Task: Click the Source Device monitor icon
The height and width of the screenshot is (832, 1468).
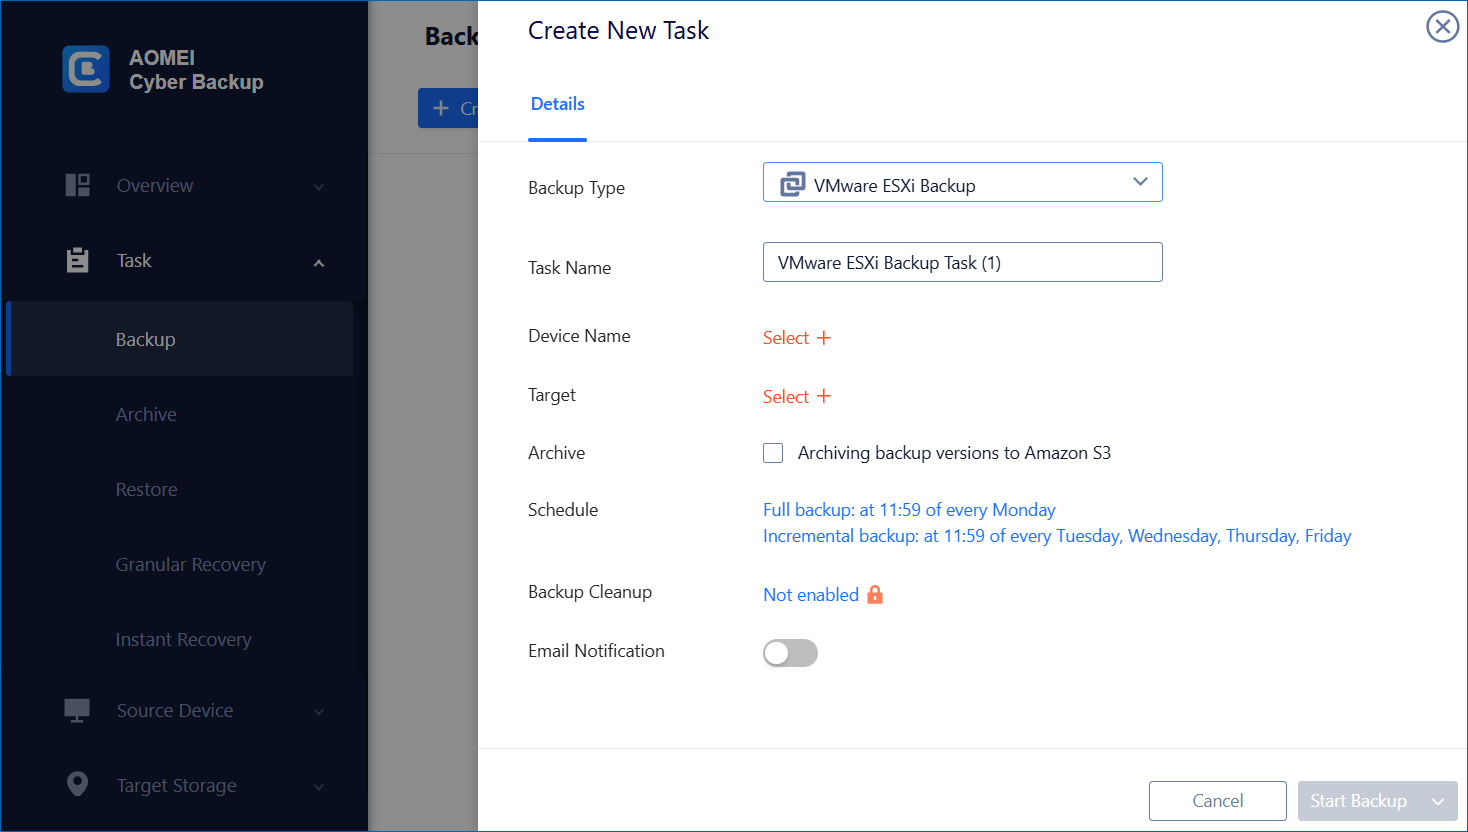Action: click(x=77, y=710)
